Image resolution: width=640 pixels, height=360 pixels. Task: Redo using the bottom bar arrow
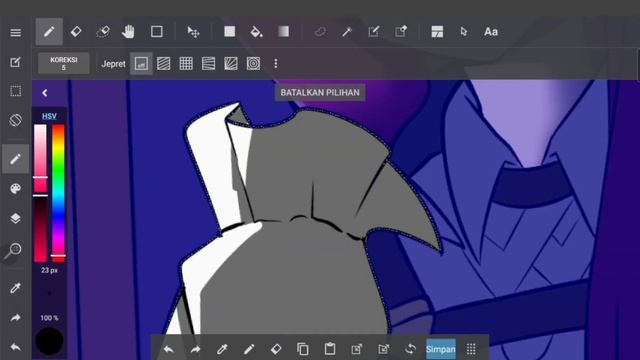(x=196, y=349)
